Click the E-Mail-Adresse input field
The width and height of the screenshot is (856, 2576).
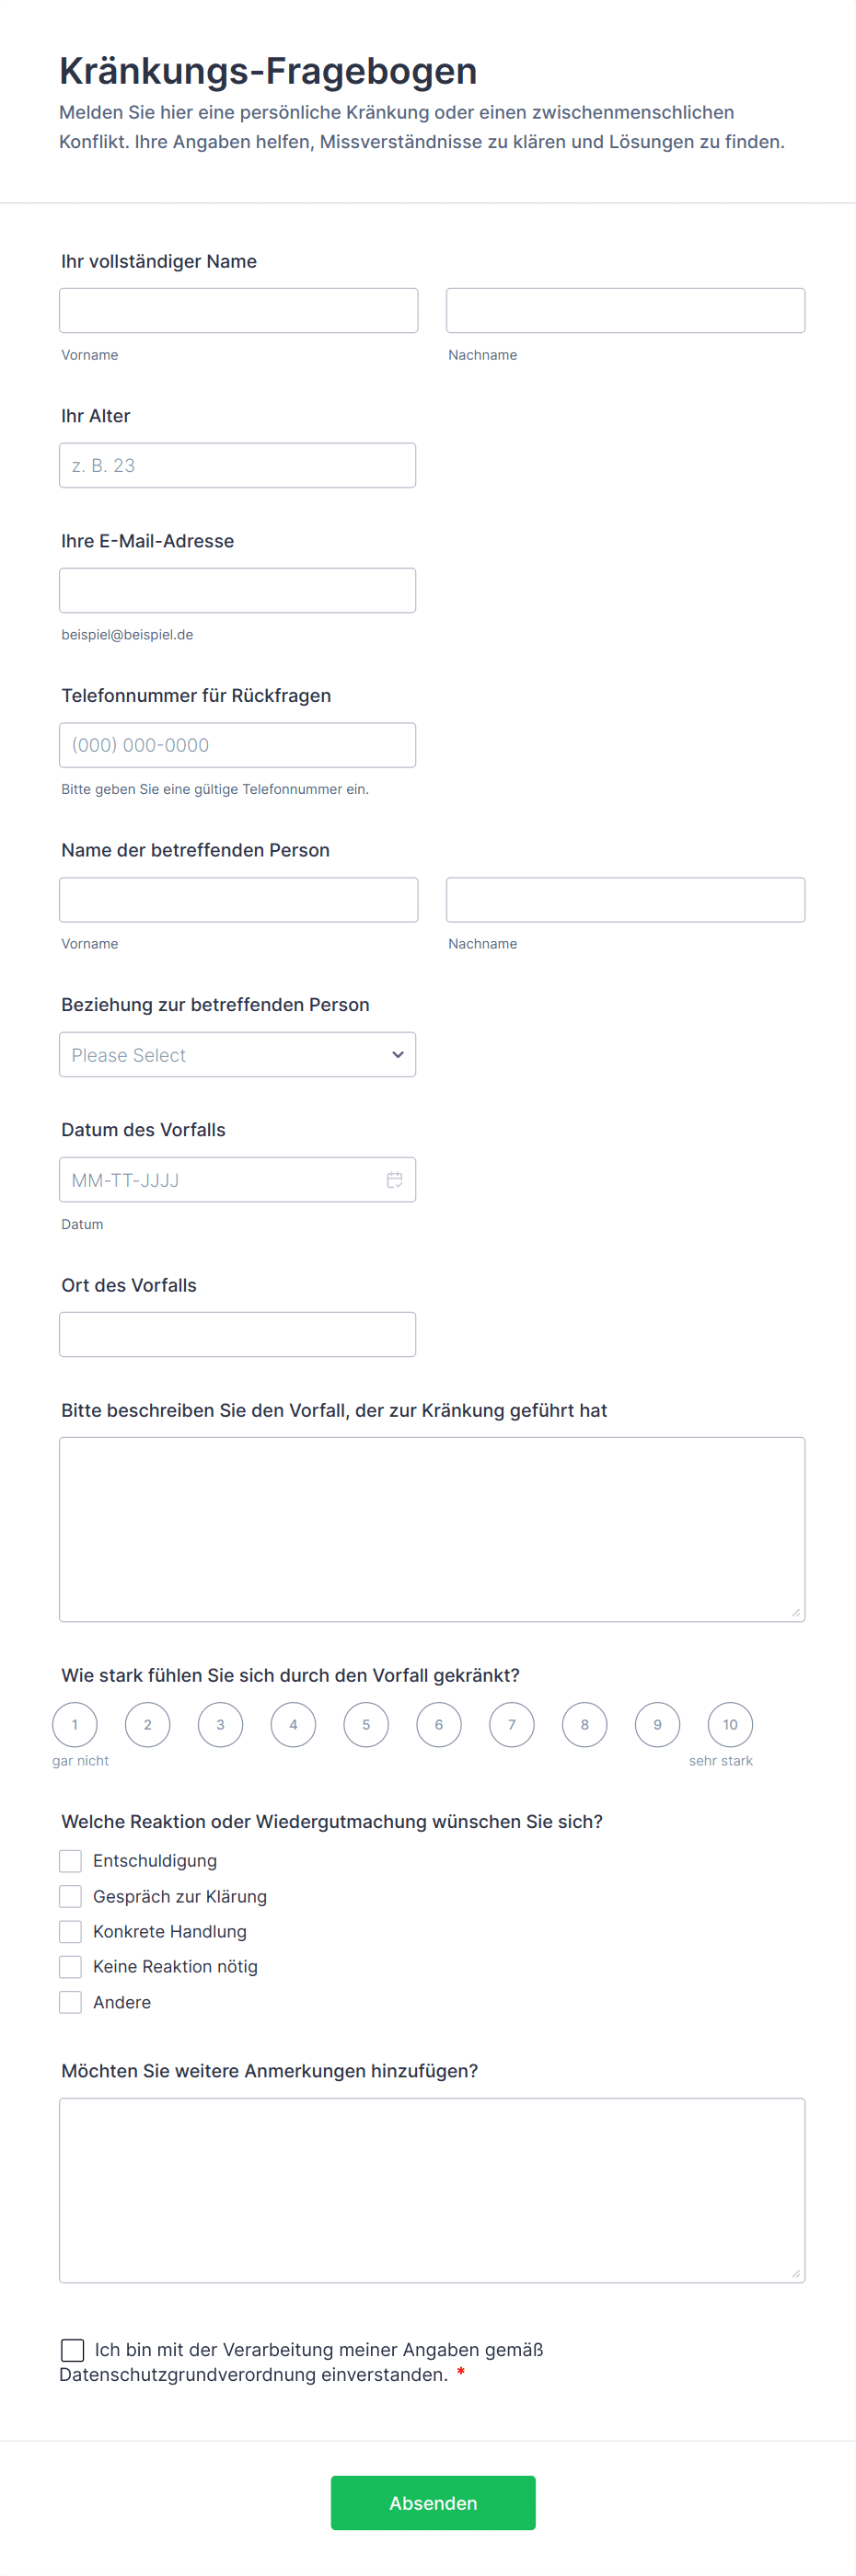coord(237,591)
